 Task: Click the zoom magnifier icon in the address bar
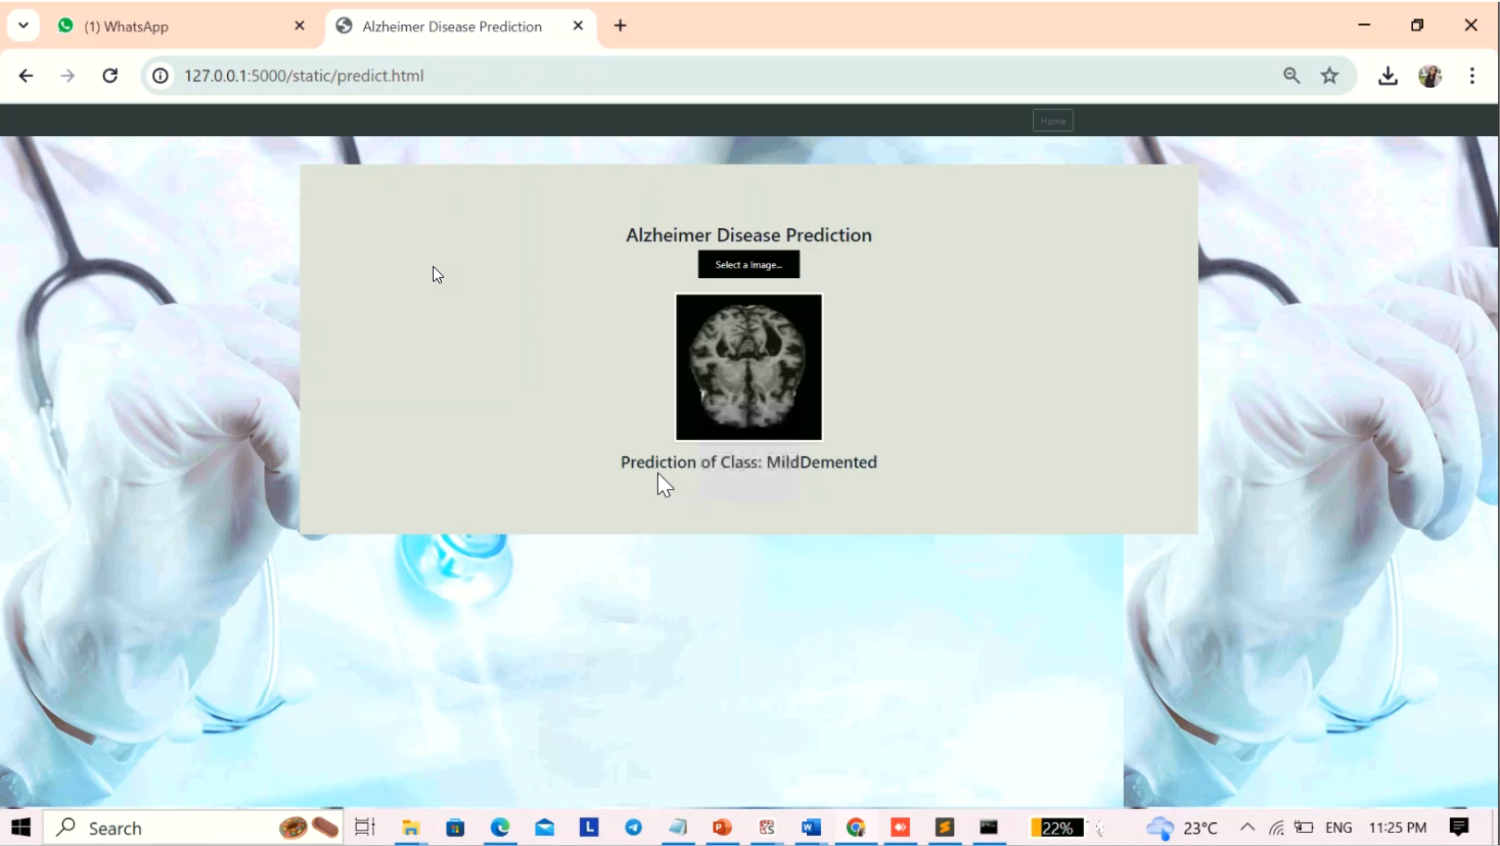(x=1291, y=75)
